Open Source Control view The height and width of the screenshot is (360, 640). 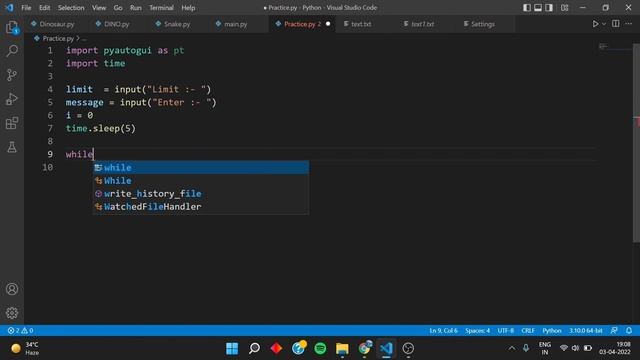point(12,75)
